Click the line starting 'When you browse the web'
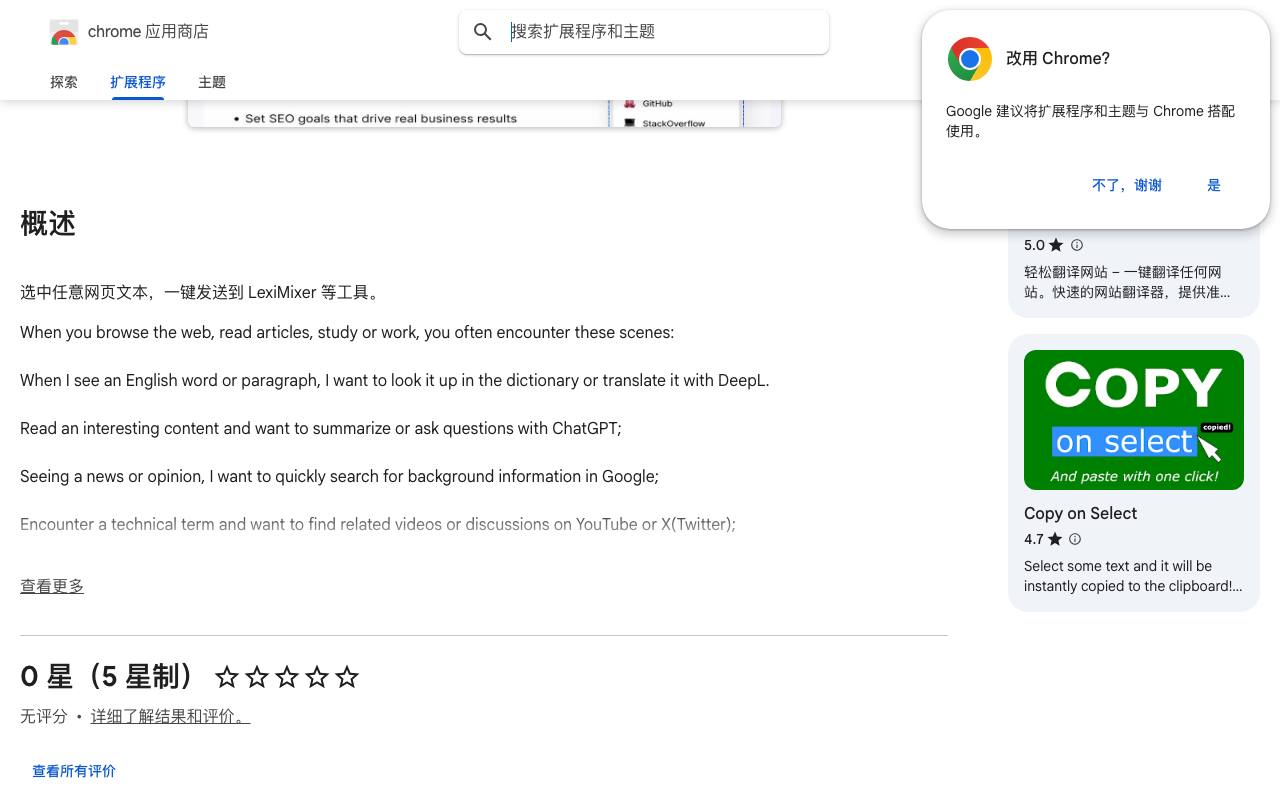Image resolution: width=1280 pixels, height=800 pixels. pyautogui.click(x=347, y=332)
